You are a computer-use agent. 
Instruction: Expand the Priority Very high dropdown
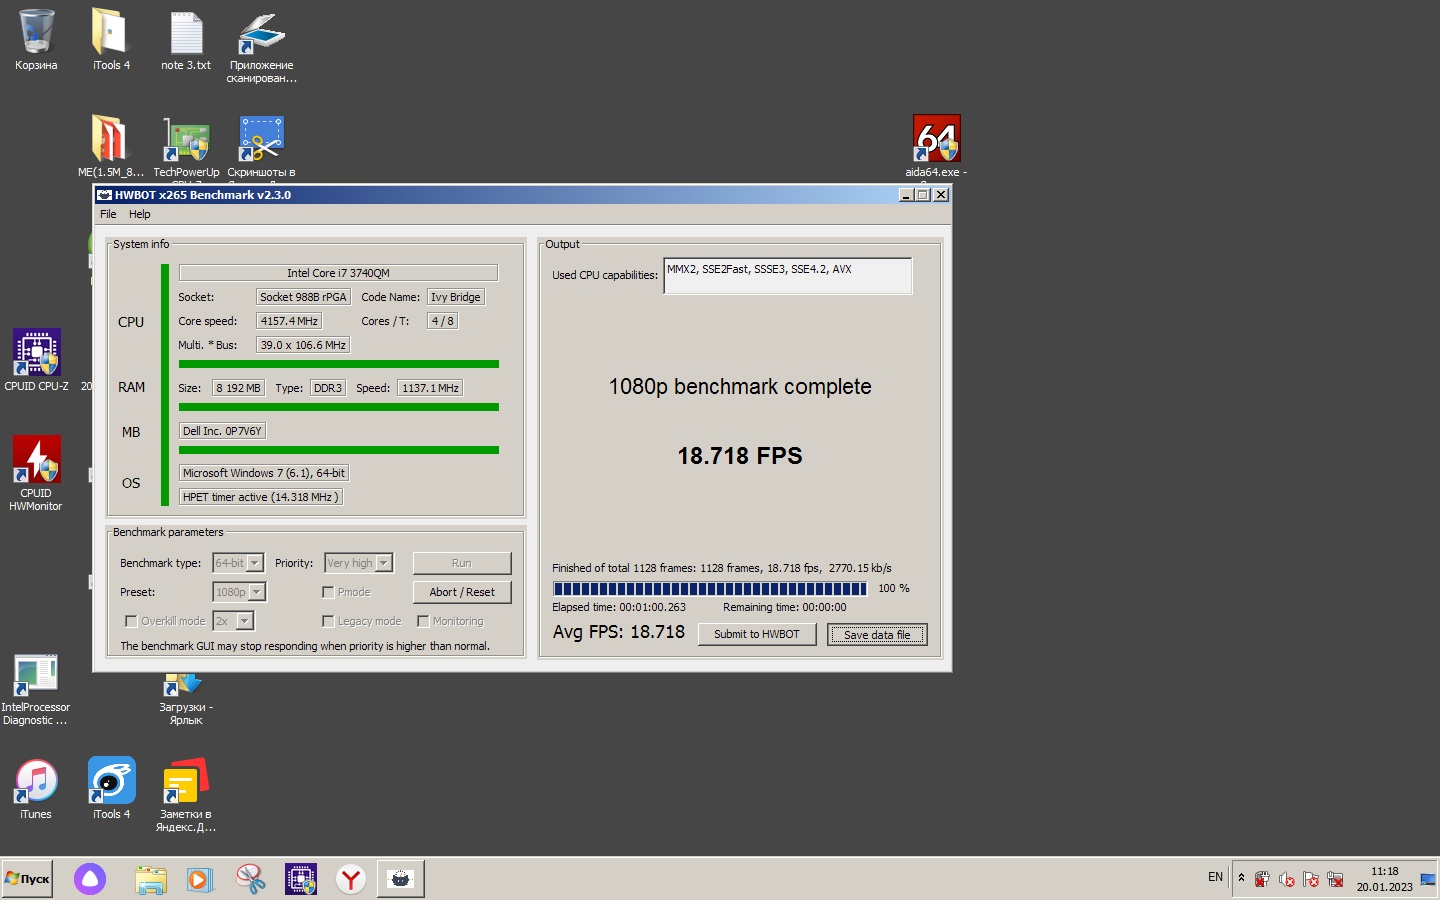click(x=384, y=563)
